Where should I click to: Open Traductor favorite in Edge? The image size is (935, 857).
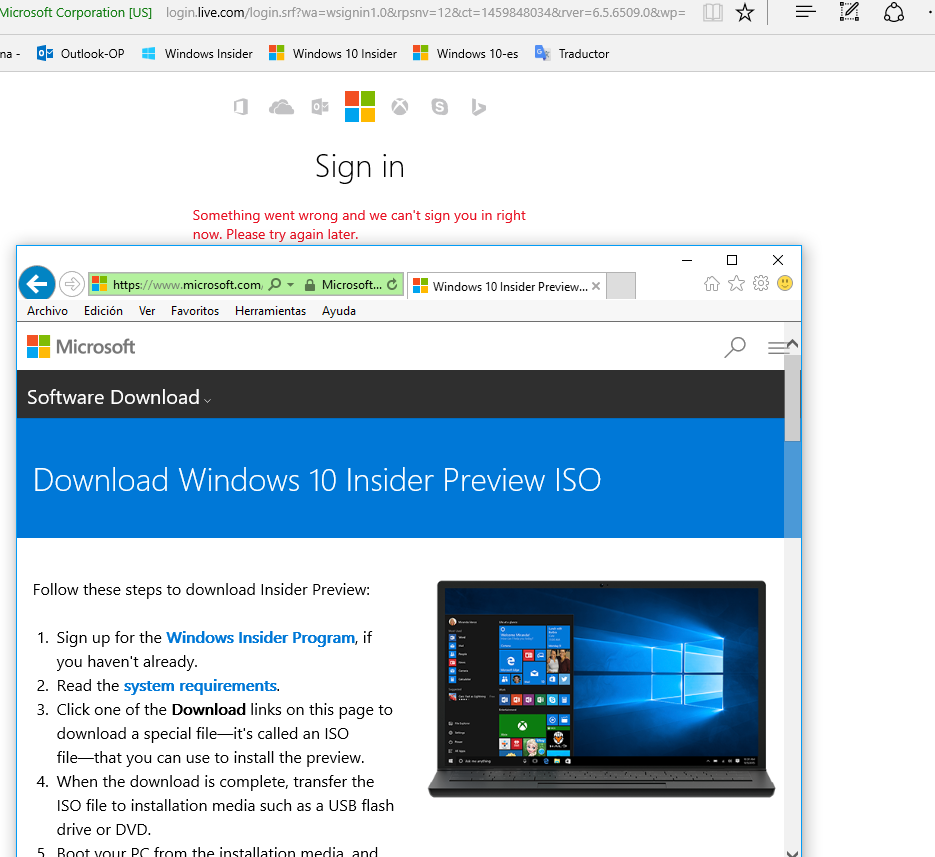572,54
